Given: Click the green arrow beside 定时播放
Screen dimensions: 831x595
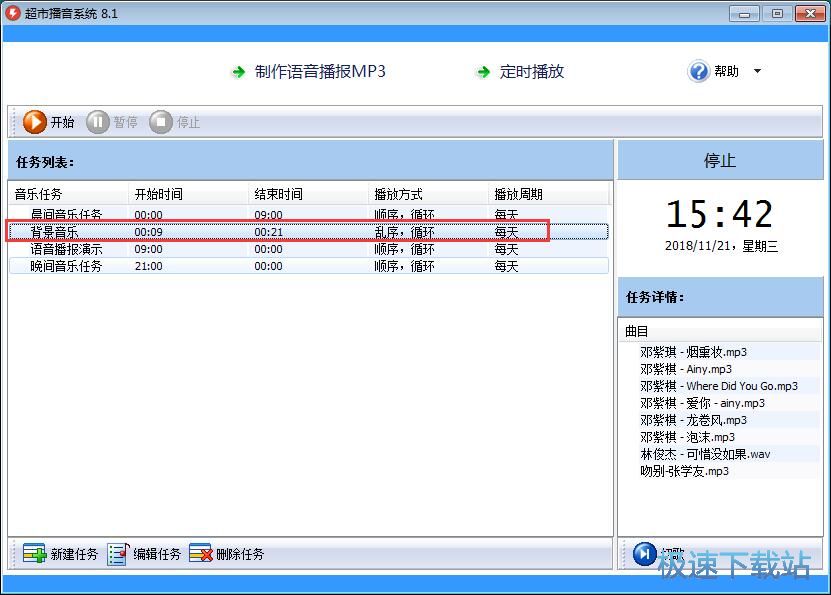Looking at the screenshot, I should click(x=483, y=72).
